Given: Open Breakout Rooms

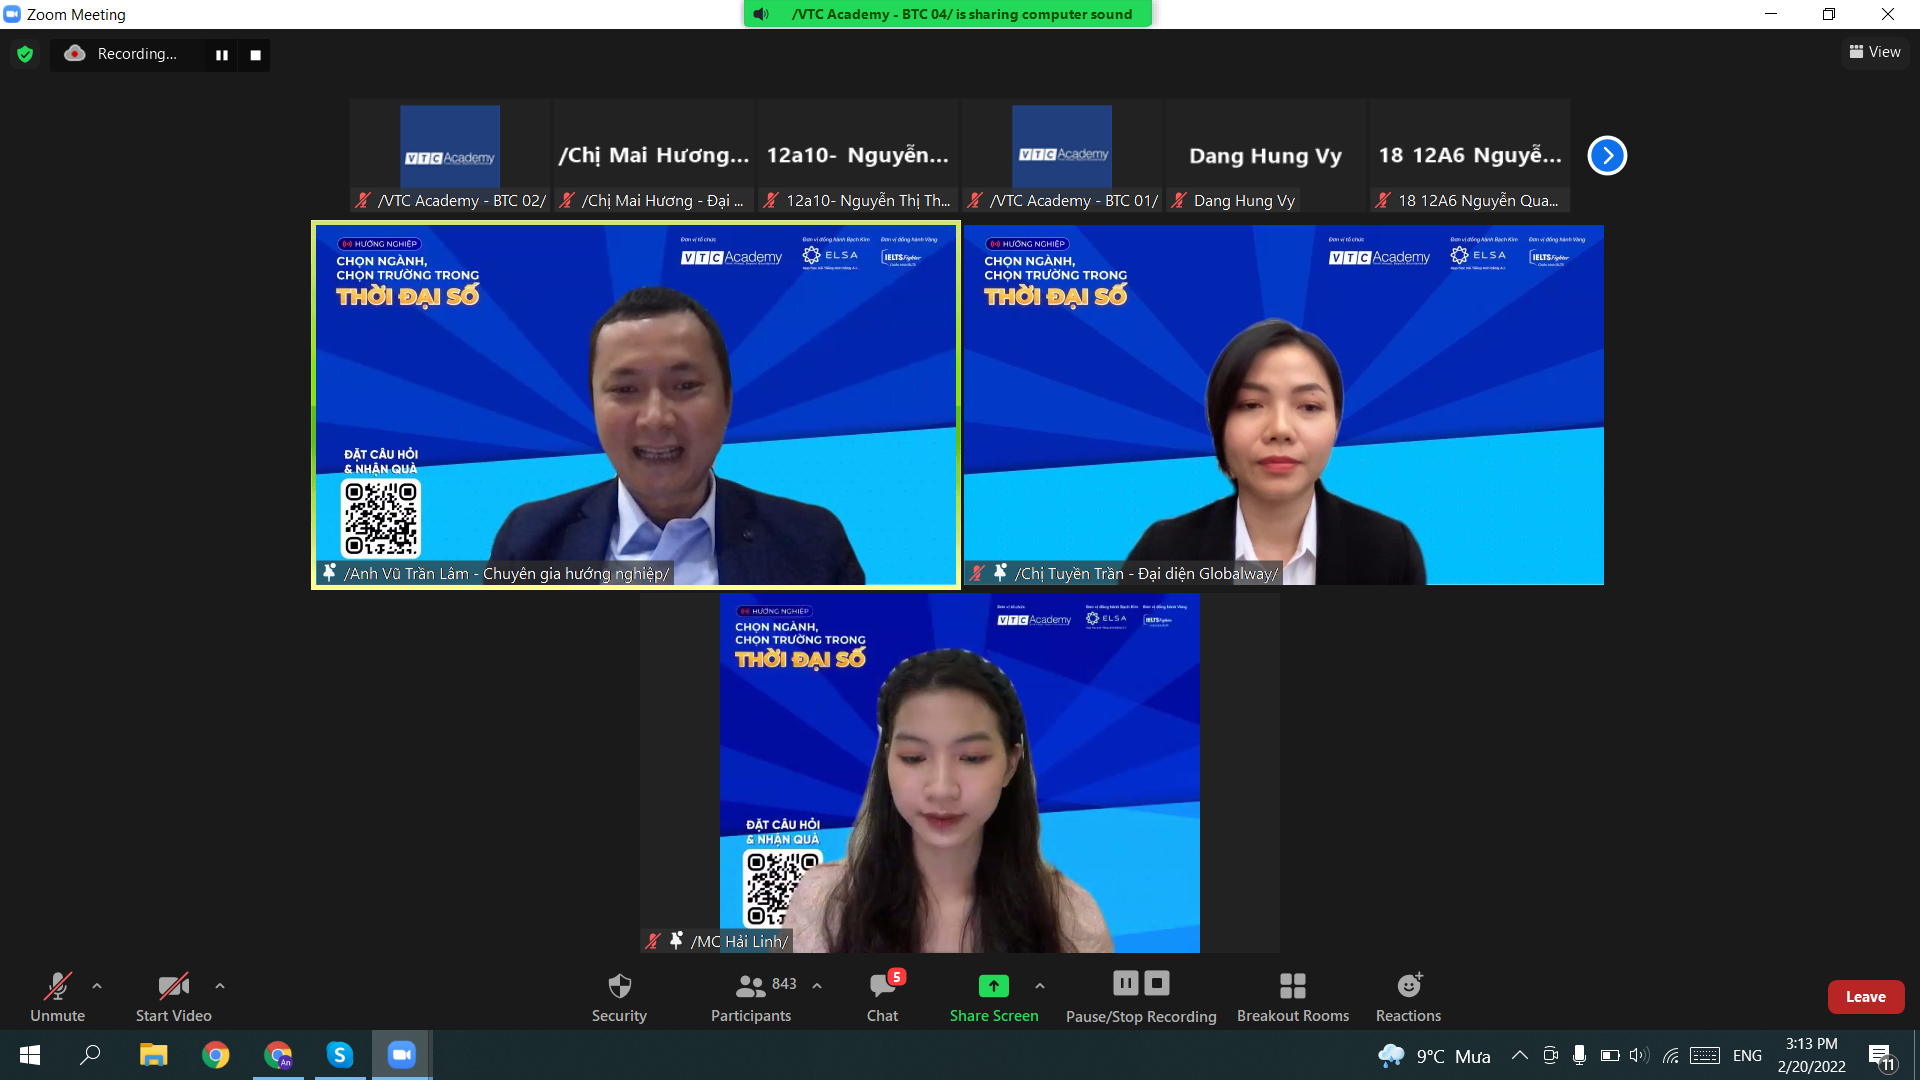Looking at the screenshot, I should (1292, 997).
